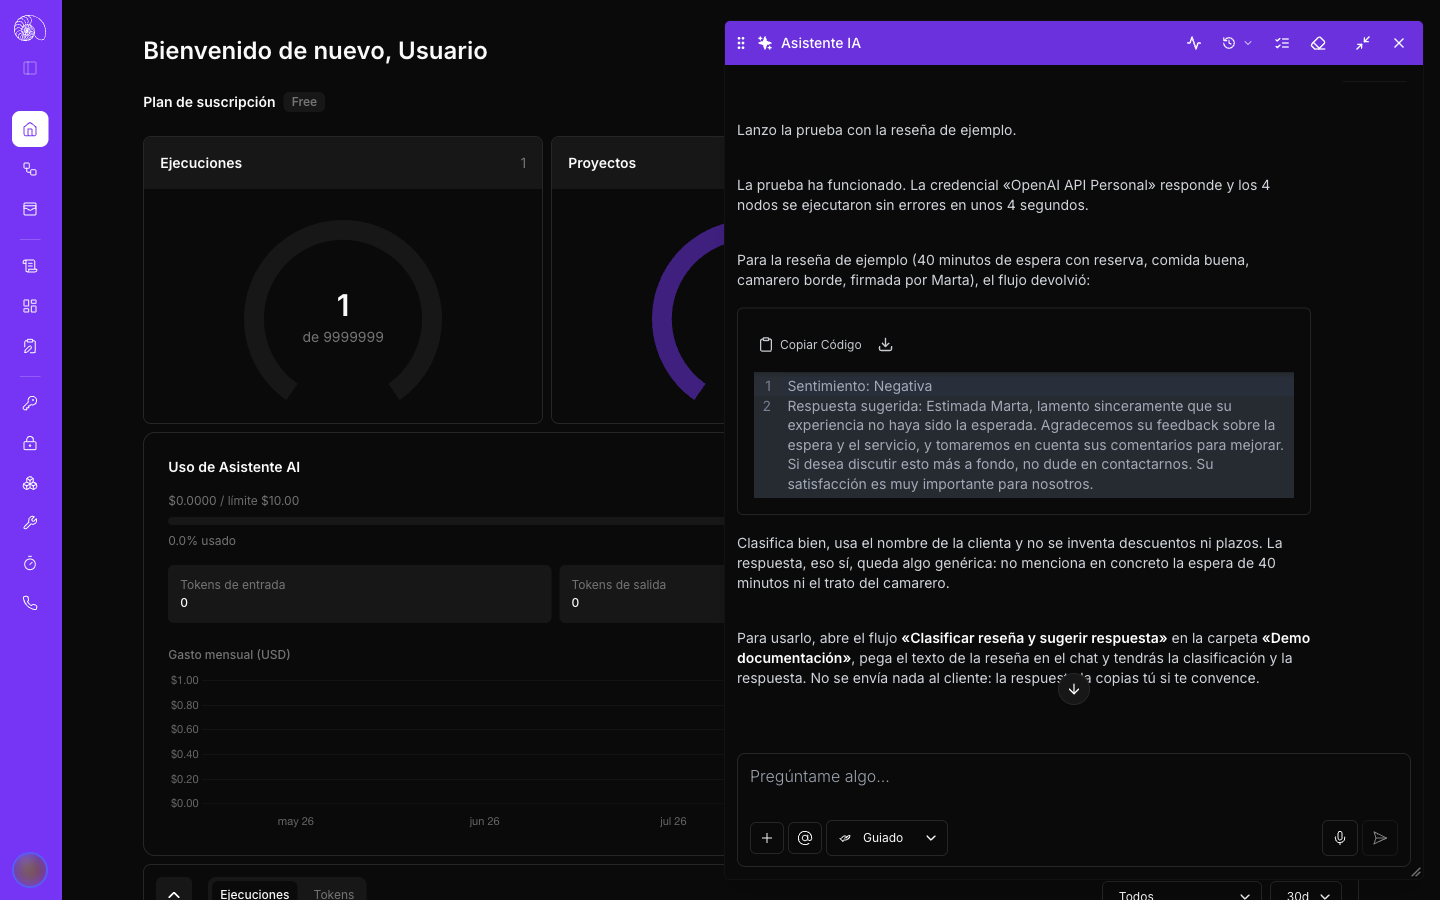Image resolution: width=1440 pixels, height=900 pixels.
Task: Go to the Home dashboard in the sidebar
Action: (x=30, y=129)
